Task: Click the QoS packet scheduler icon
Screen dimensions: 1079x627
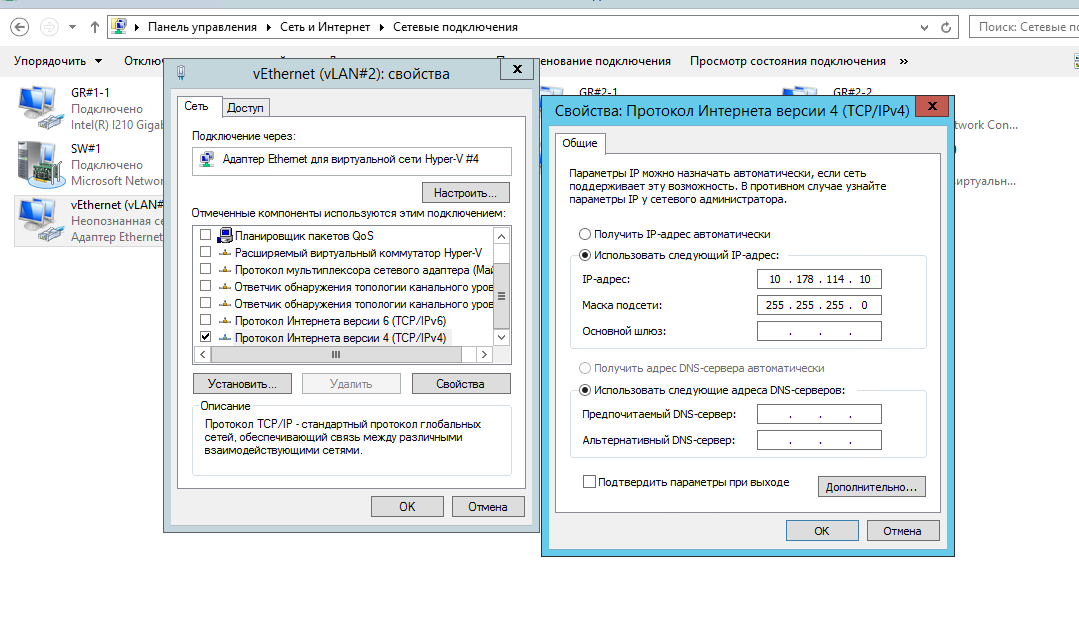Action: pyautogui.click(x=224, y=235)
